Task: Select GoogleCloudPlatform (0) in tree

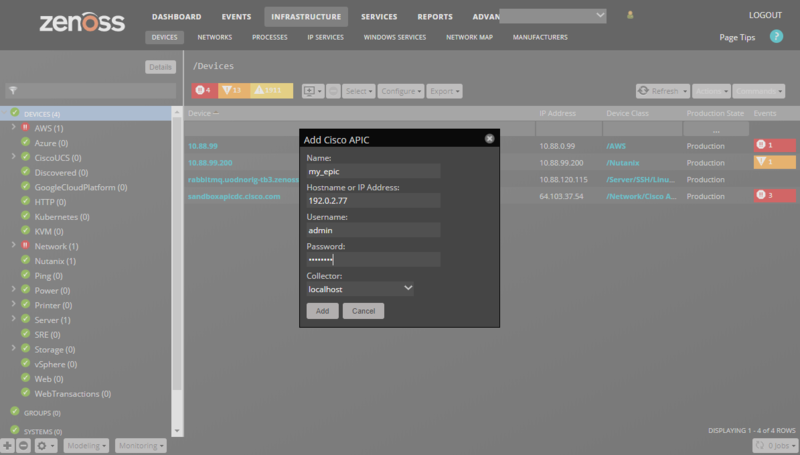Action: (x=81, y=187)
